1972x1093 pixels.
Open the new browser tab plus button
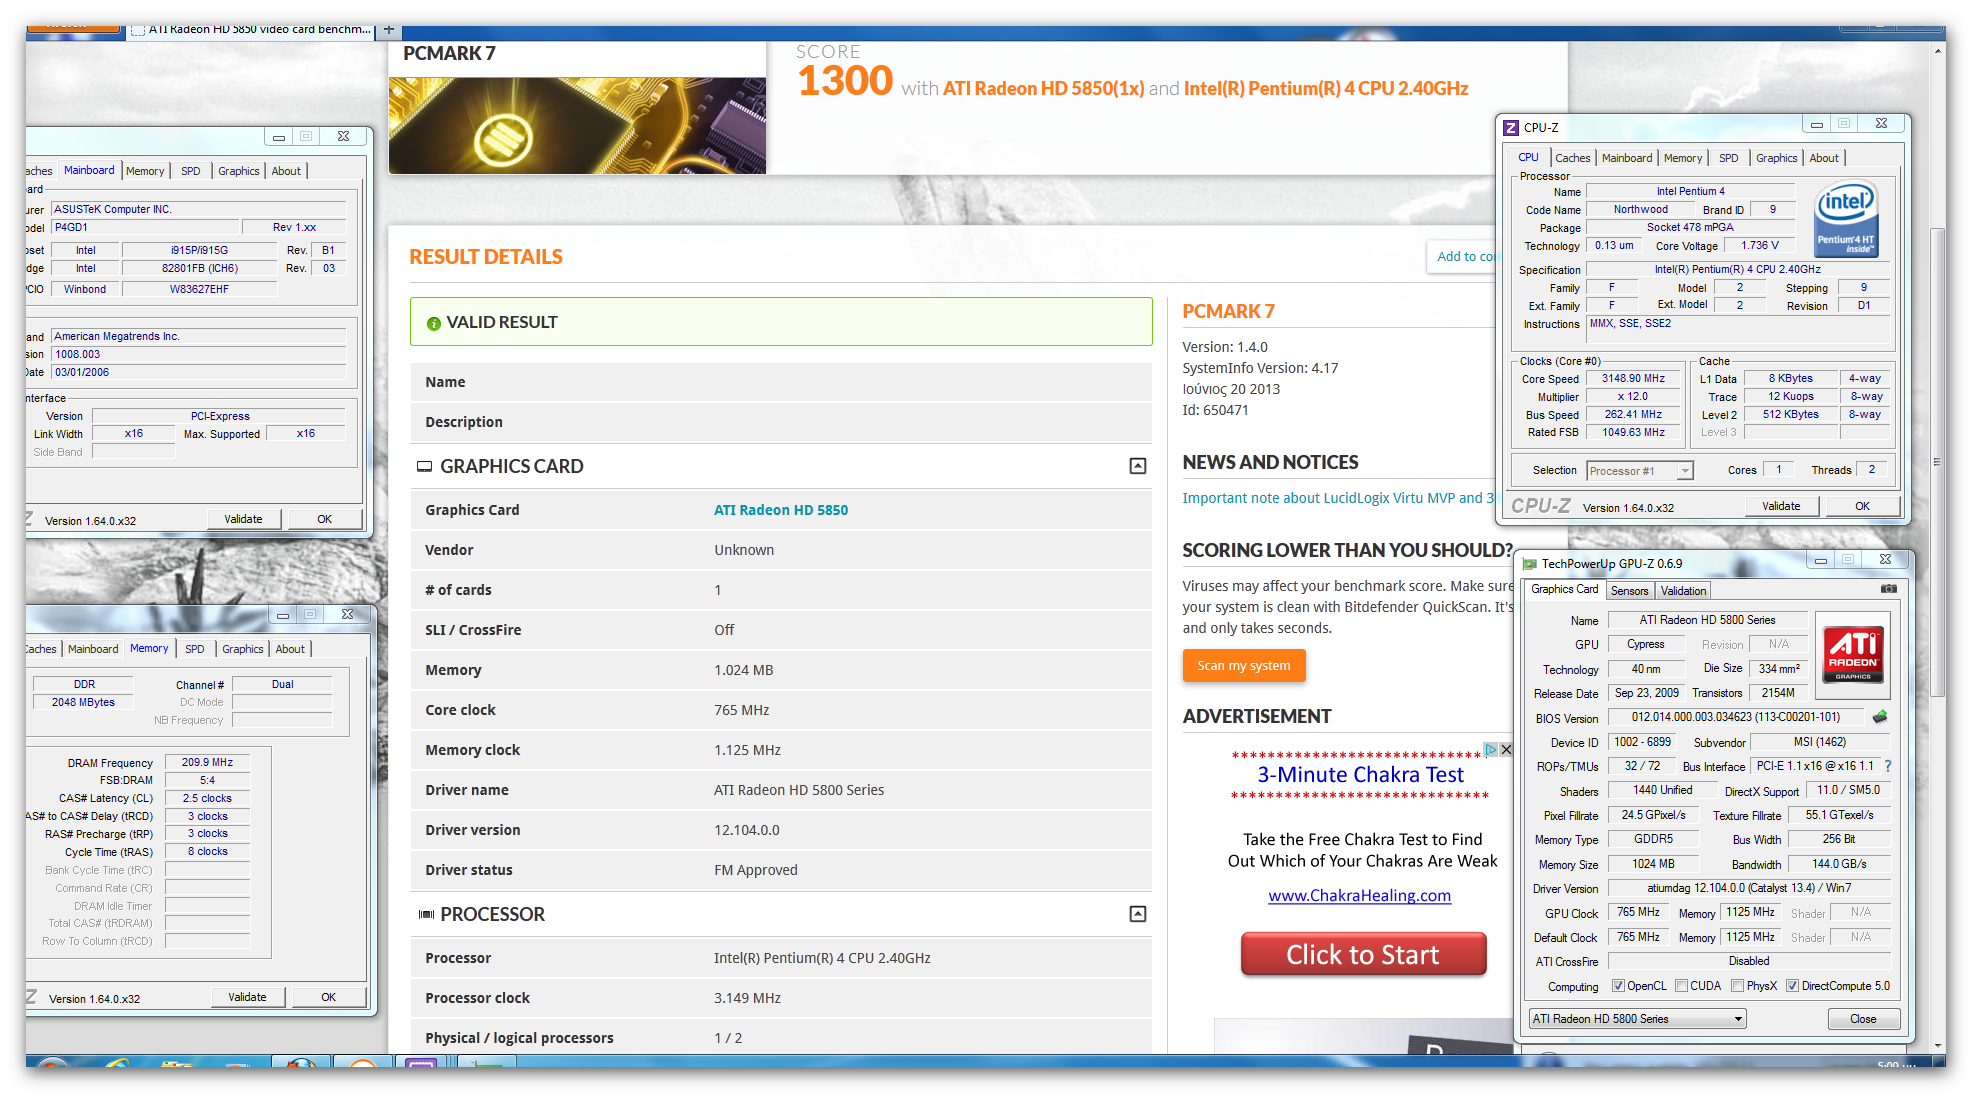[389, 30]
